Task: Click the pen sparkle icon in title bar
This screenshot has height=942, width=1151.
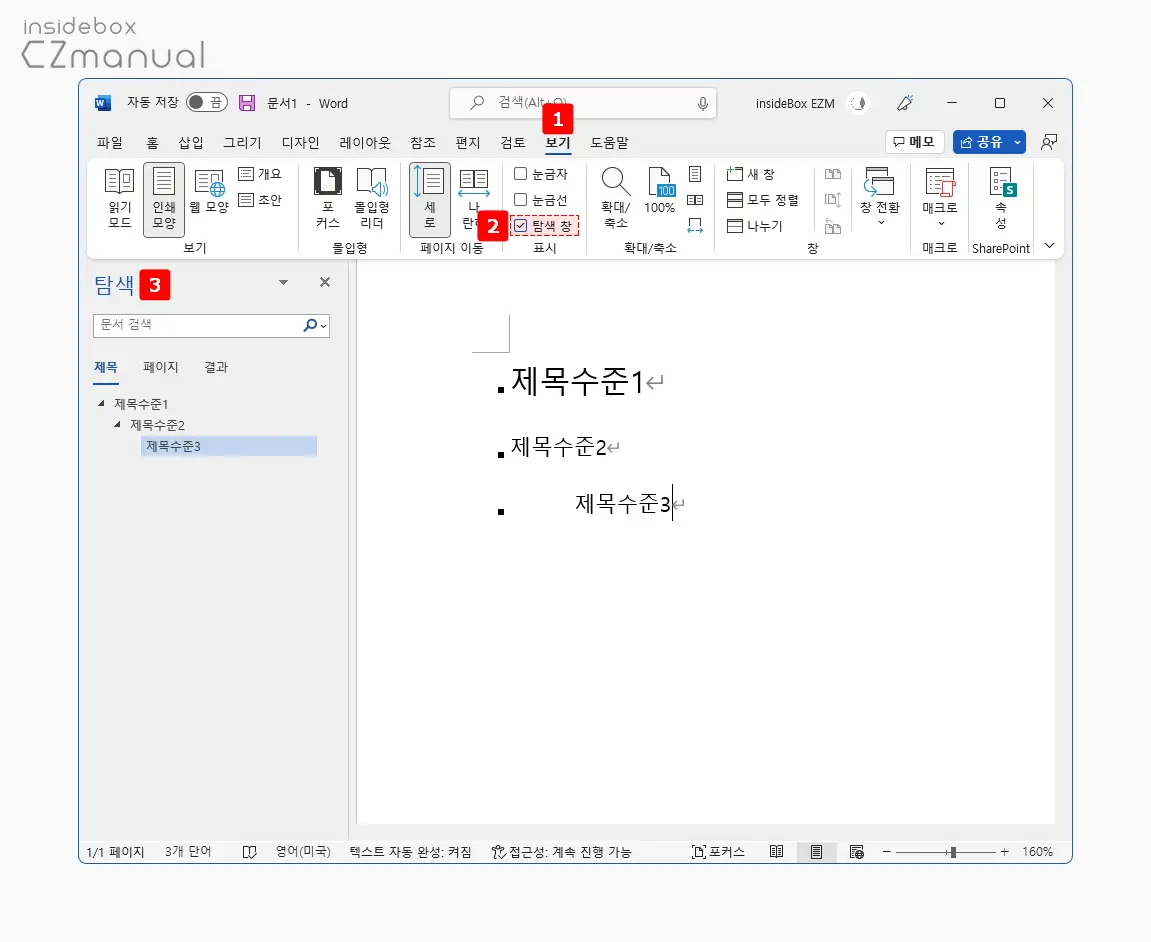Action: tap(905, 103)
